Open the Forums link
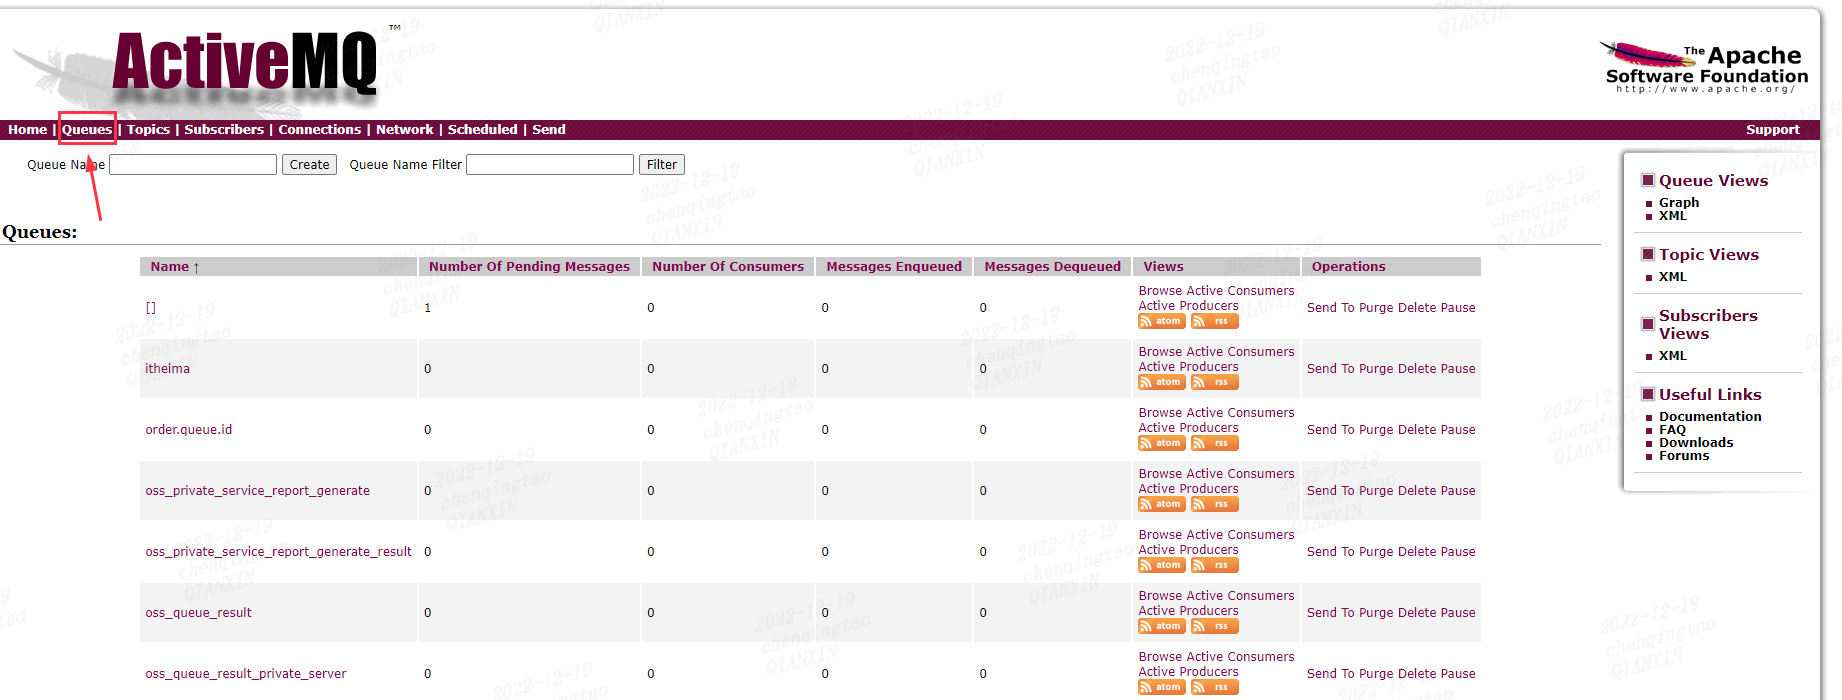The image size is (1842, 700). click(x=1684, y=456)
